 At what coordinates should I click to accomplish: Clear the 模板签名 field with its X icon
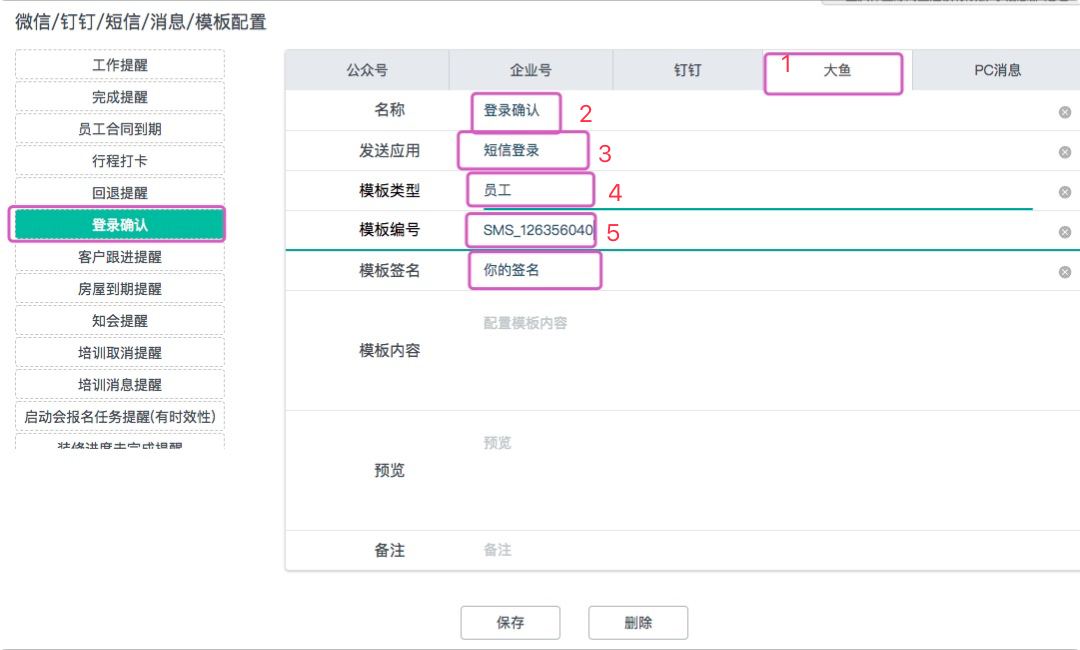pyautogui.click(x=1065, y=272)
